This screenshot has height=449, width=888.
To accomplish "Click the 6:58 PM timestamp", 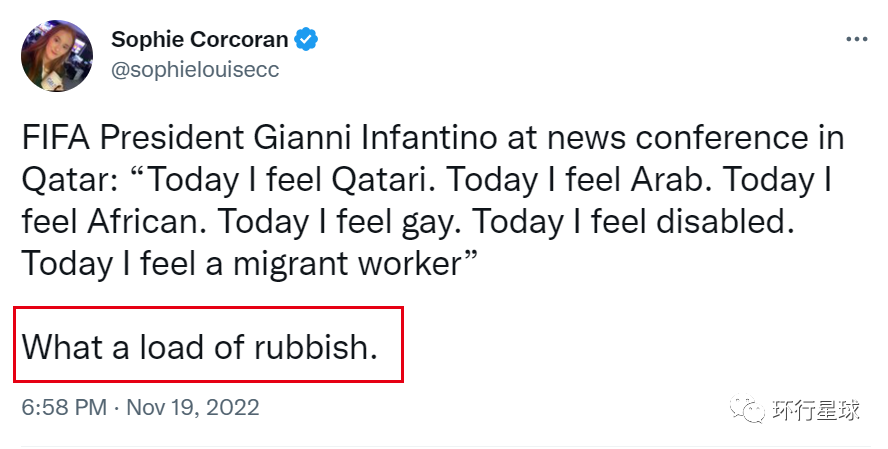I will point(64,408).
